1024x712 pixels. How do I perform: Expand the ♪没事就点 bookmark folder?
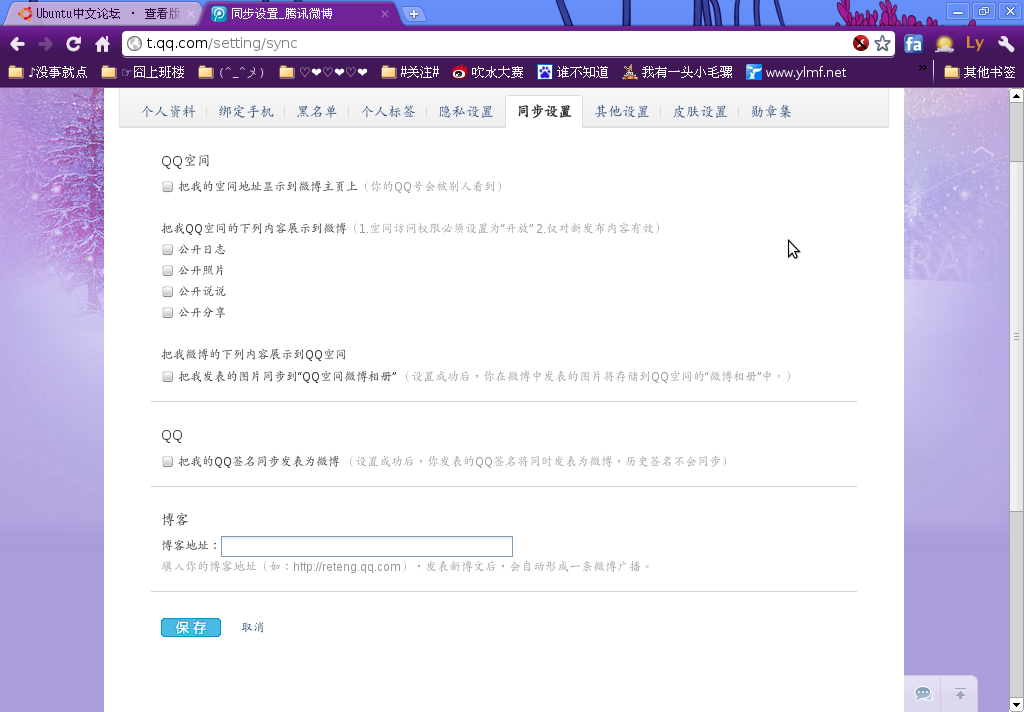(48, 72)
